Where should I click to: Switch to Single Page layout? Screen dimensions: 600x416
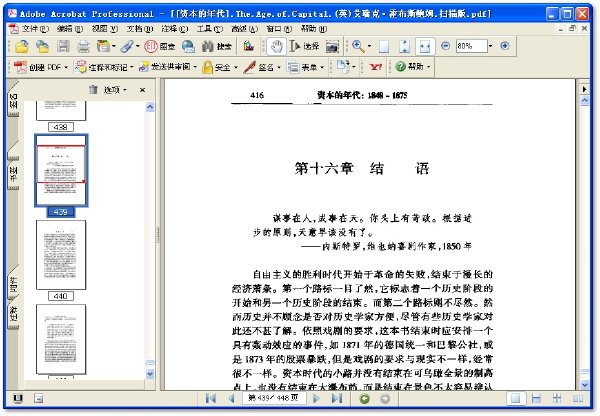(x=515, y=399)
